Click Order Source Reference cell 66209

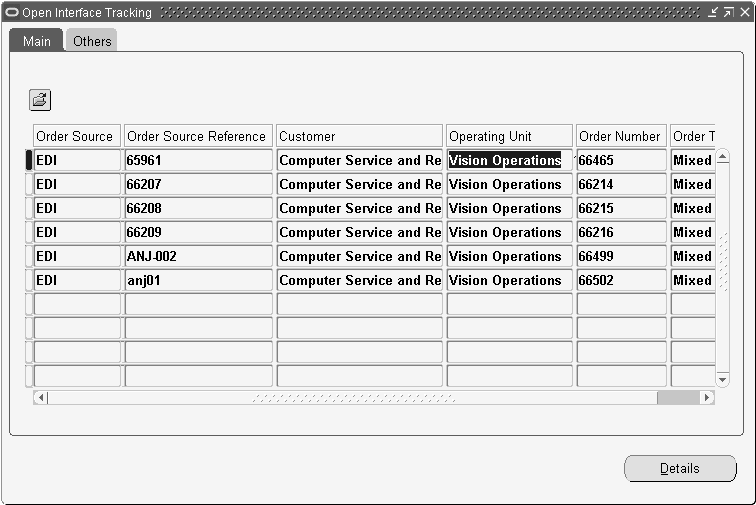click(198, 232)
